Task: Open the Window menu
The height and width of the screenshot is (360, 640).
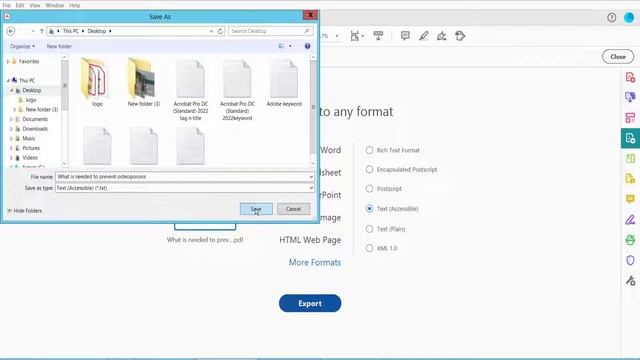Action: (x=54, y=5)
